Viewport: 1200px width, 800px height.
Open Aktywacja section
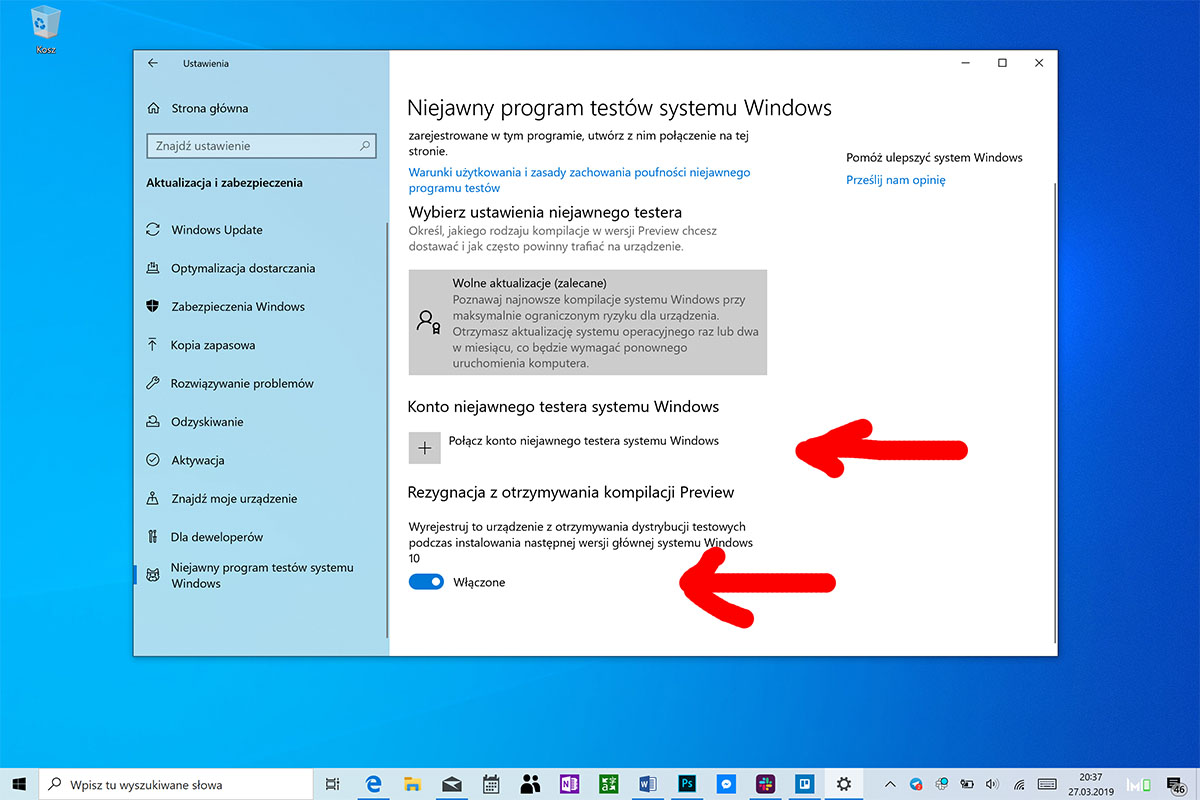pyautogui.click(x=185, y=460)
